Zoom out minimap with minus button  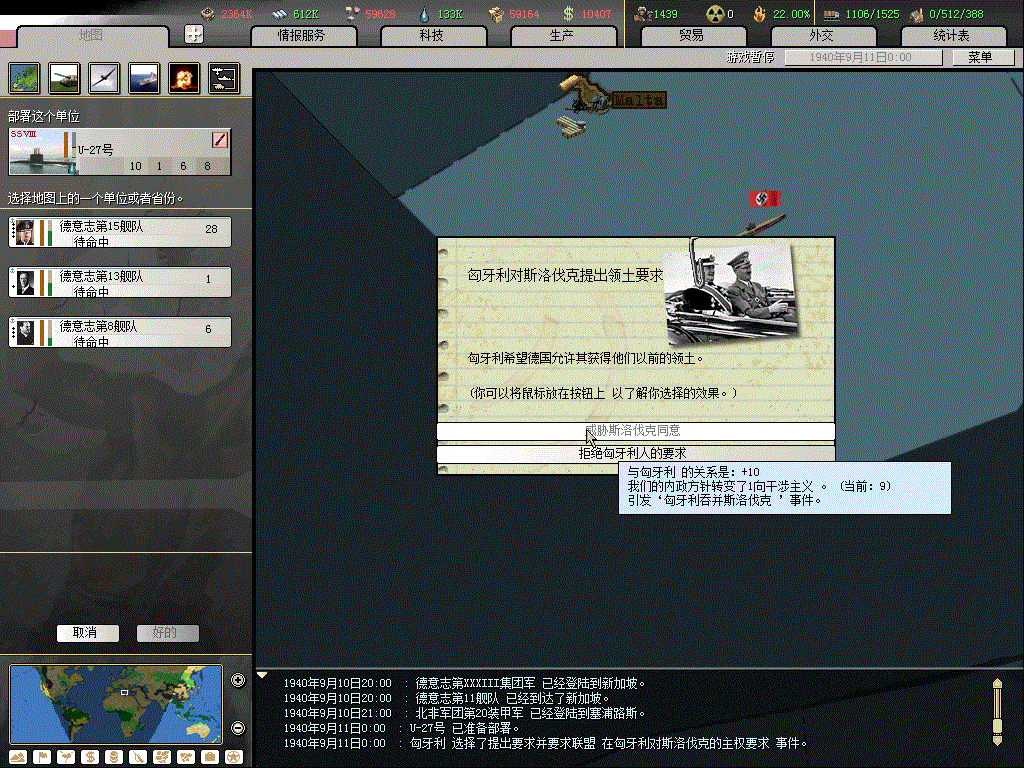point(238,728)
